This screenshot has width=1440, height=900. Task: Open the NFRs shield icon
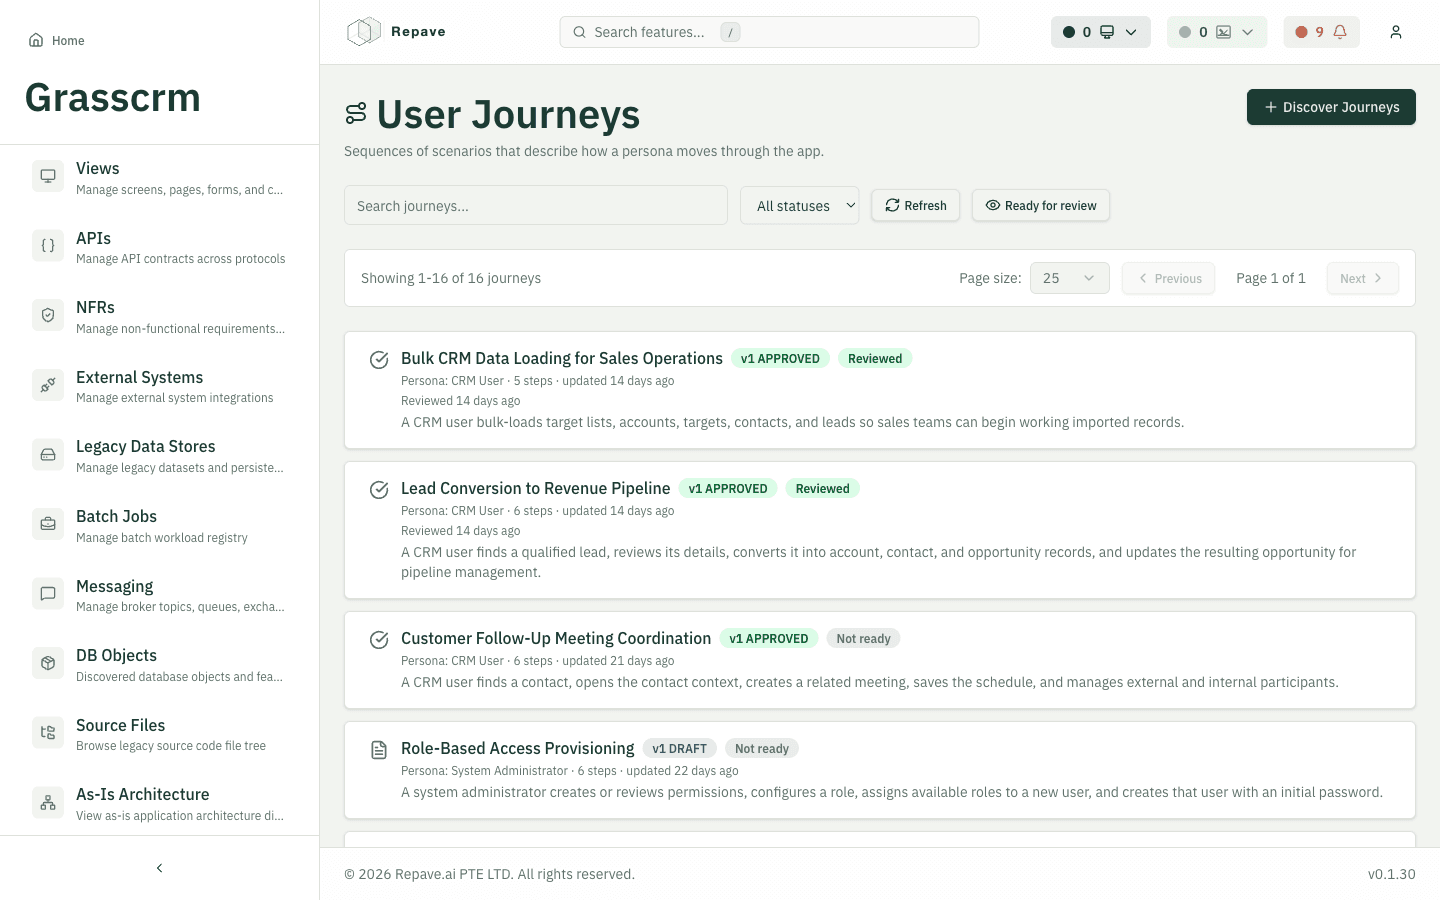(48, 316)
